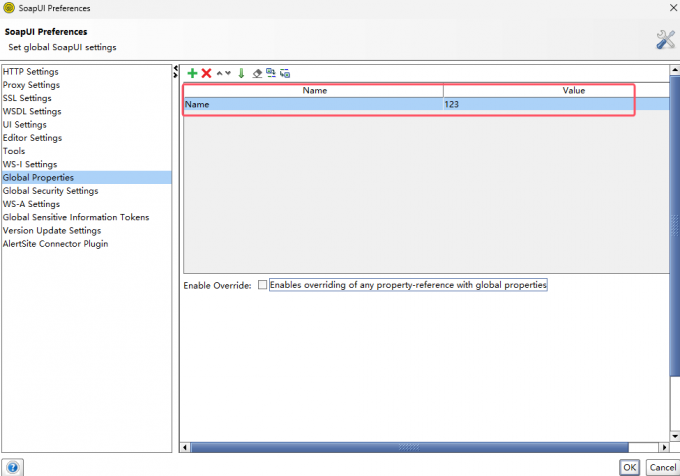Click the horizontal scrollbar left arrow
This screenshot has height=476, width=680.
tap(185, 447)
